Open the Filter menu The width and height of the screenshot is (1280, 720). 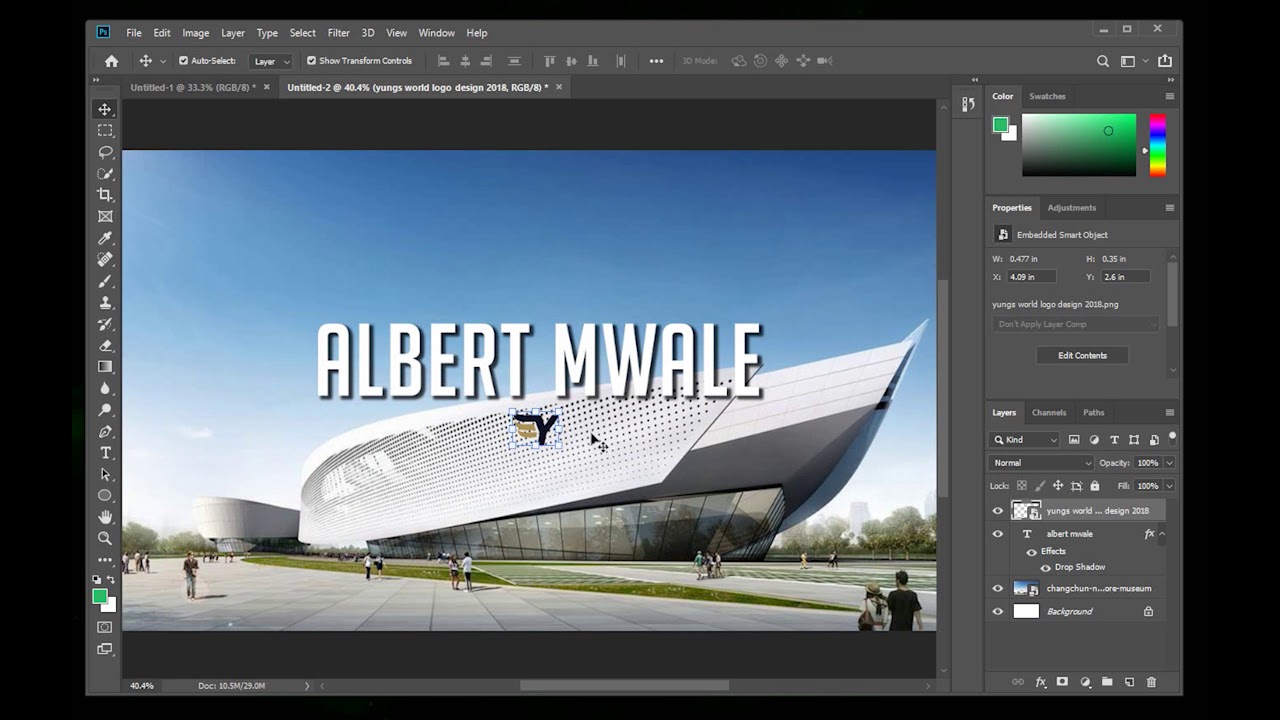339,33
